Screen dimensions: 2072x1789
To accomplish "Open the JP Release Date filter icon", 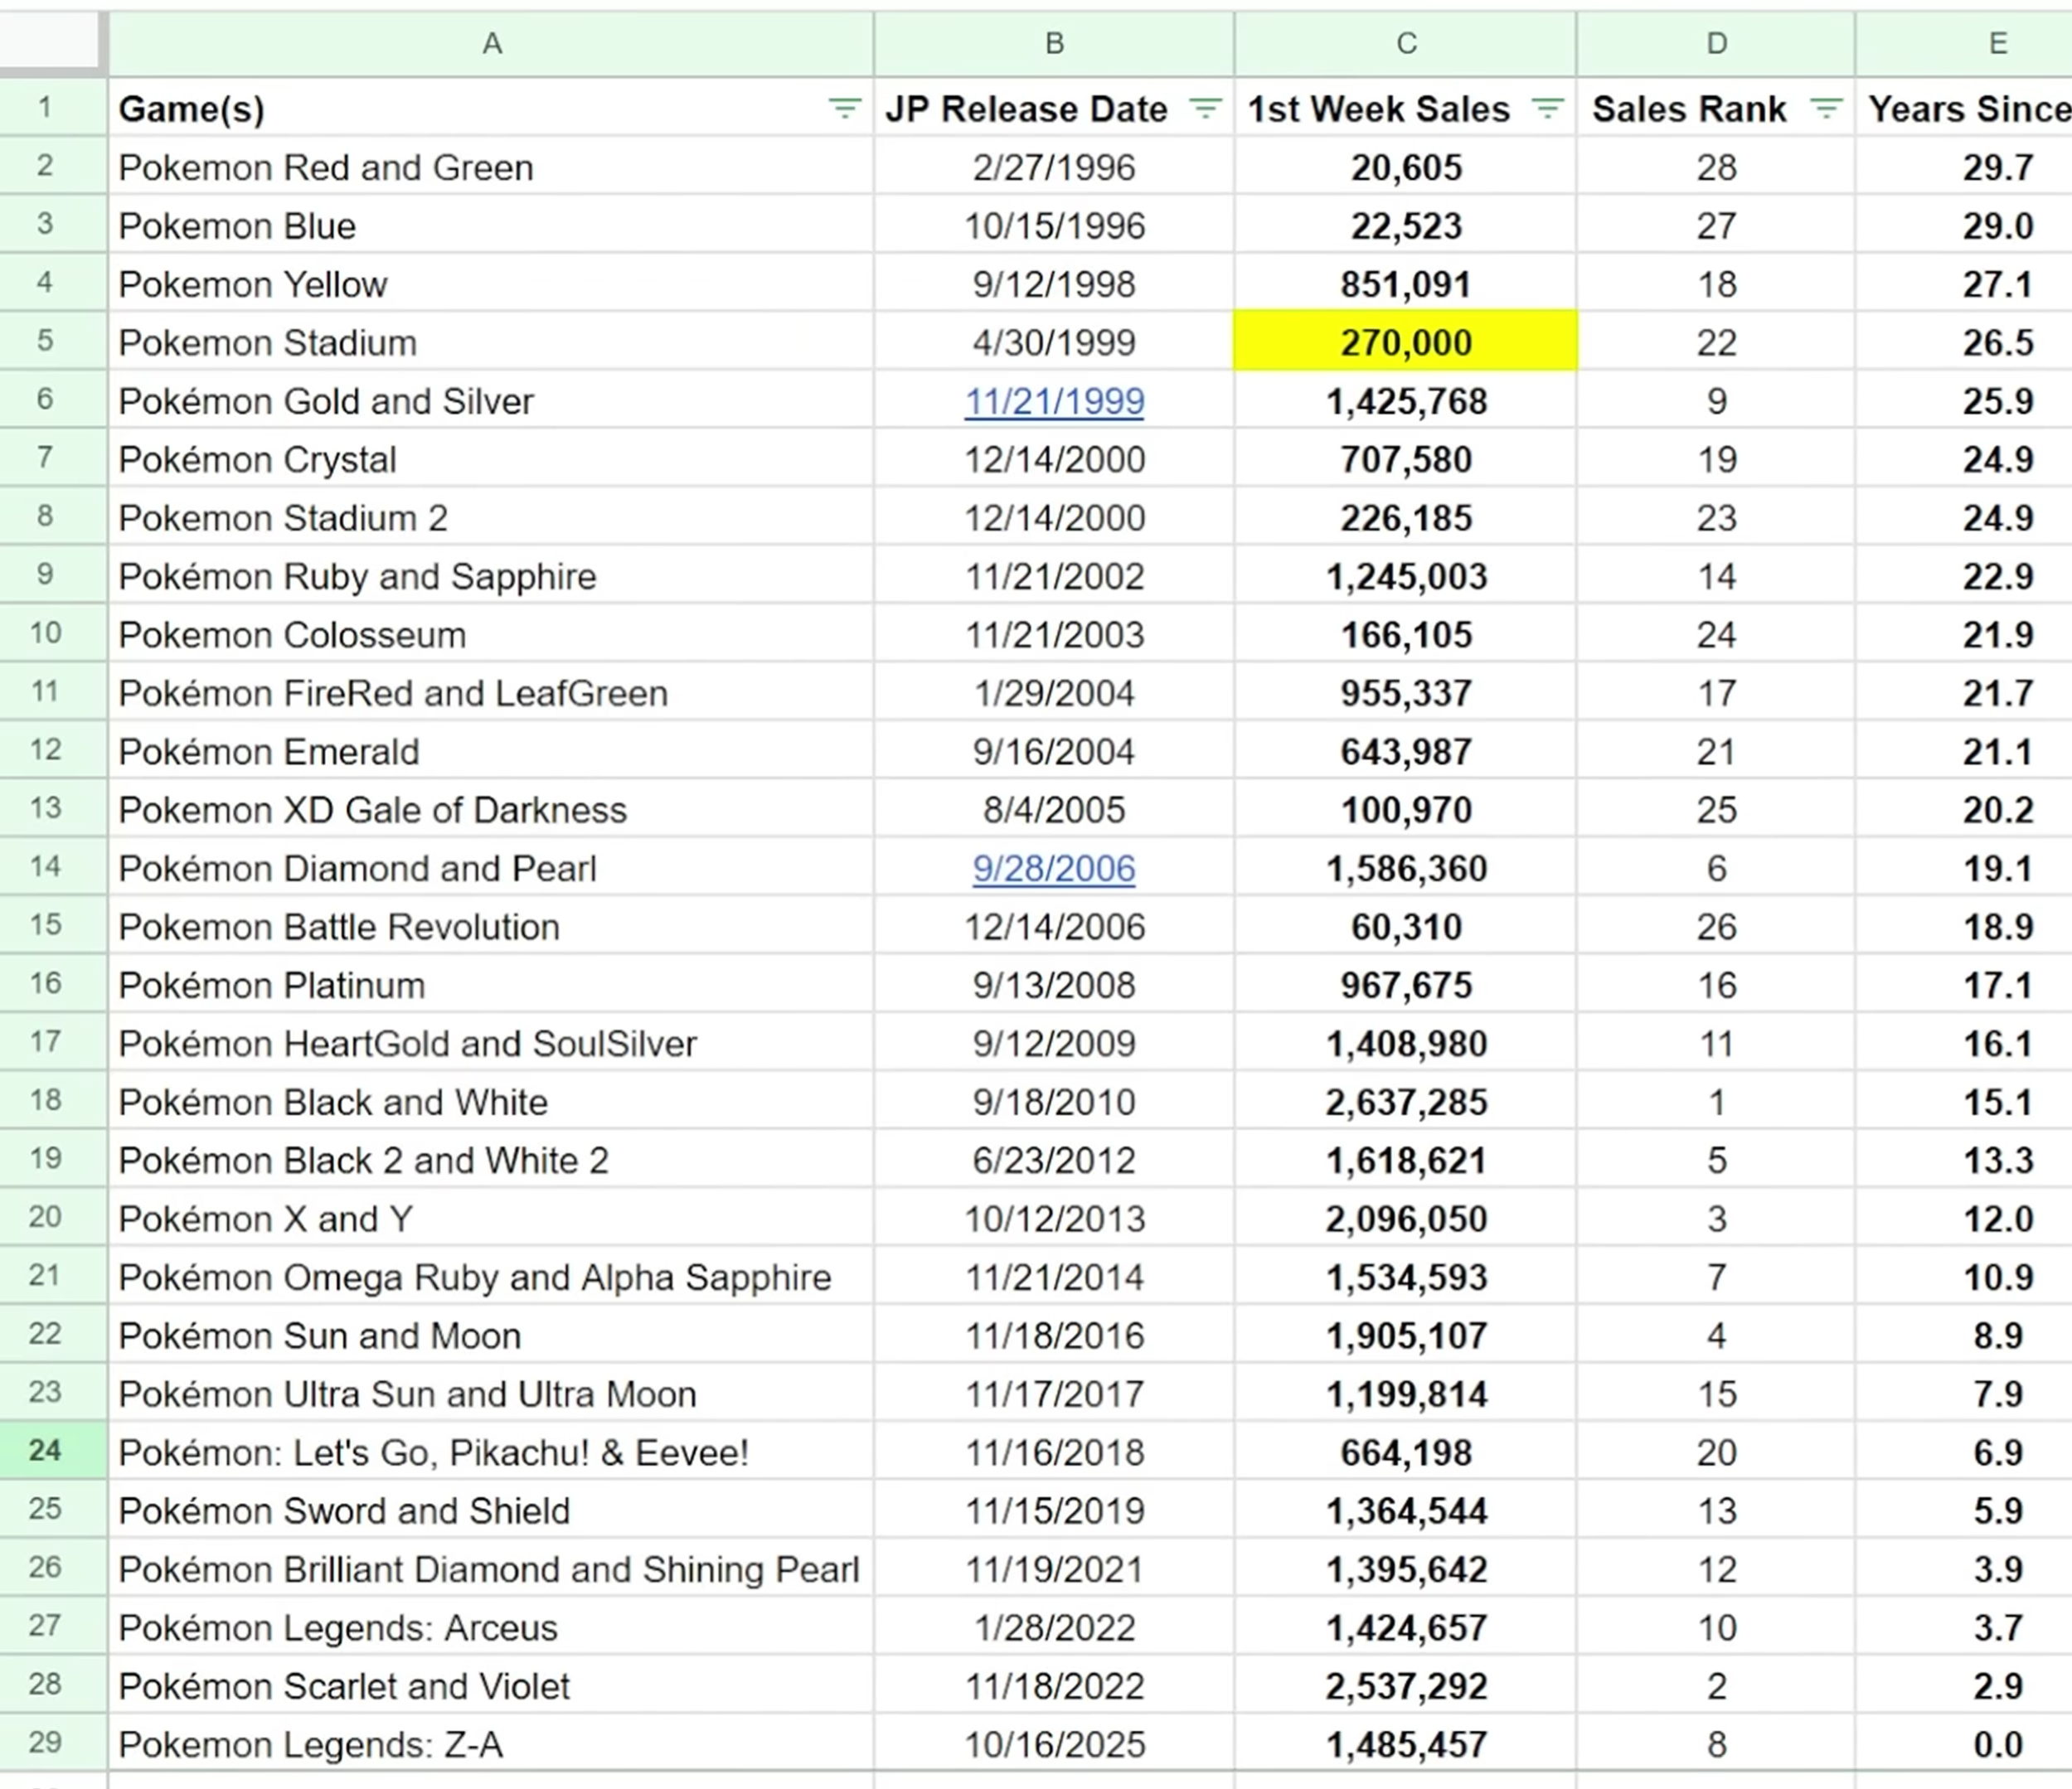I will 1205,108.
